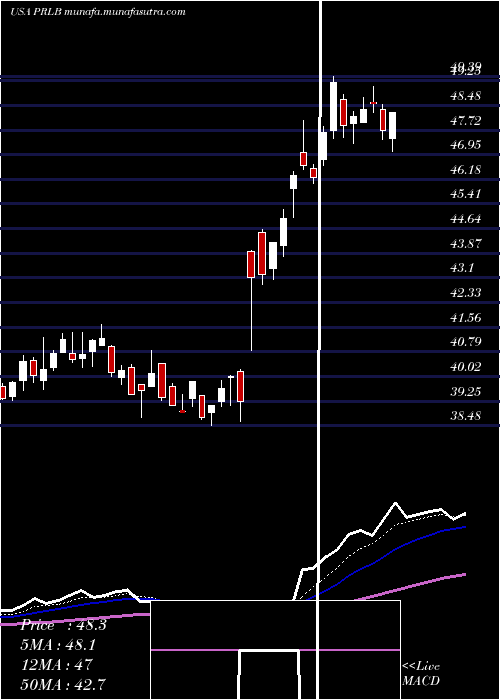500x700 pixels.
Task: Click the 40.79 price axis label
Action: 466,342
